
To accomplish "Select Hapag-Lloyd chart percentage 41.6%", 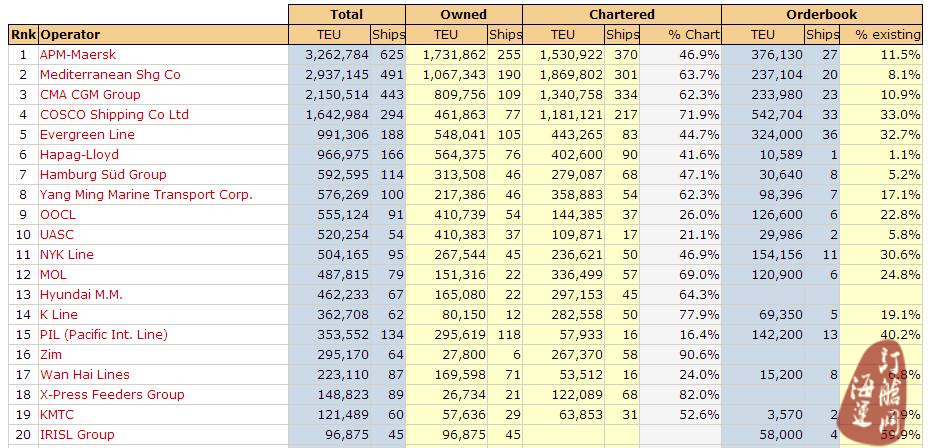I will [699, 155].
